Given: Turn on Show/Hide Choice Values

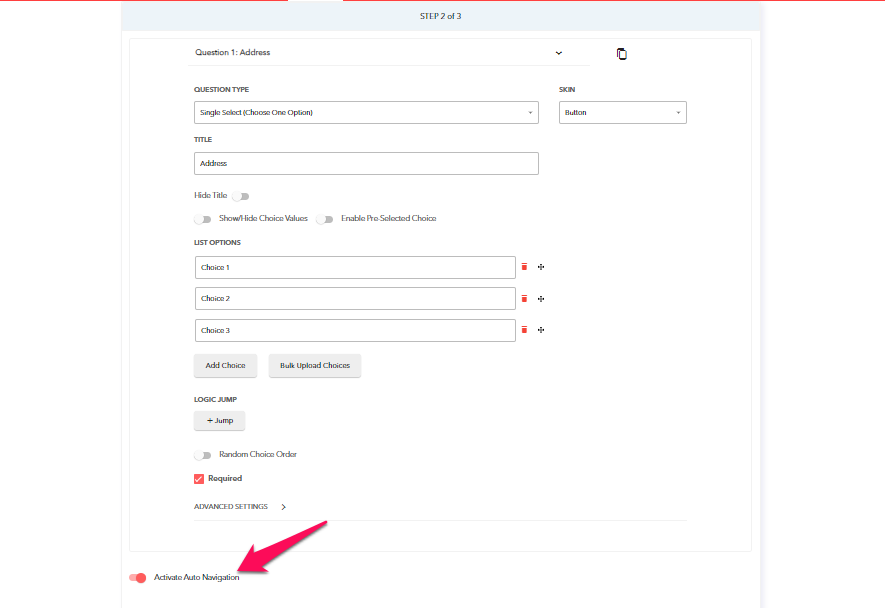Looking at the screenshot, I should pyautogui.click(x=202, y=218).
